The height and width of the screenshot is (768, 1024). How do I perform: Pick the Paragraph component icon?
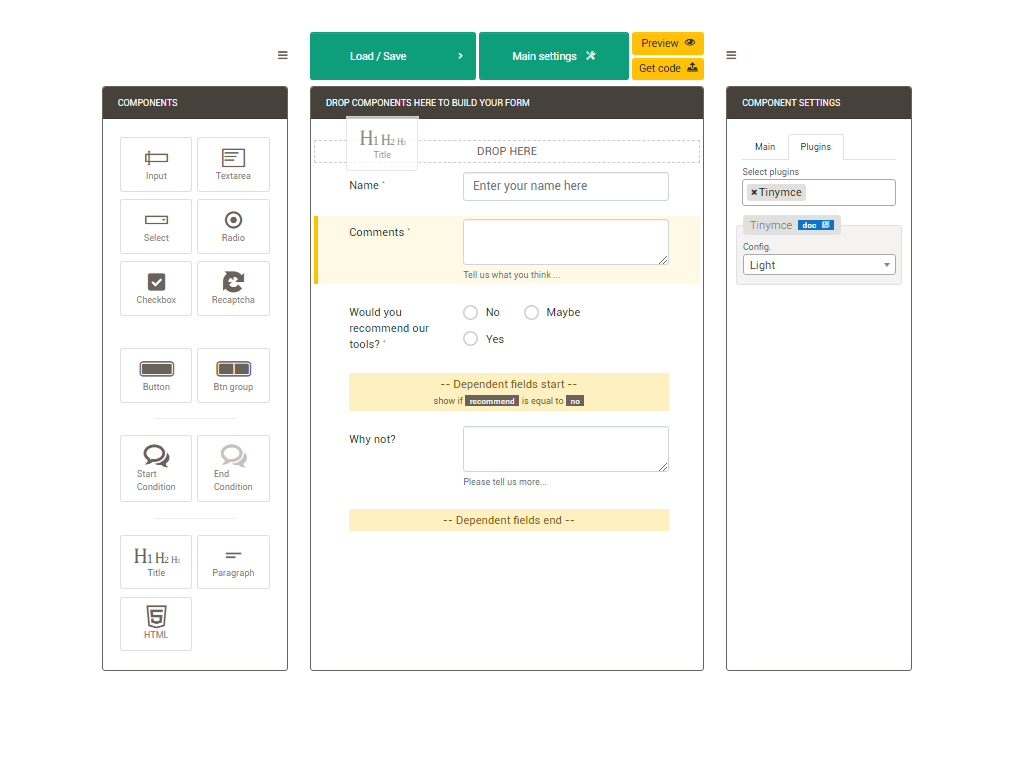pos(233,562)
